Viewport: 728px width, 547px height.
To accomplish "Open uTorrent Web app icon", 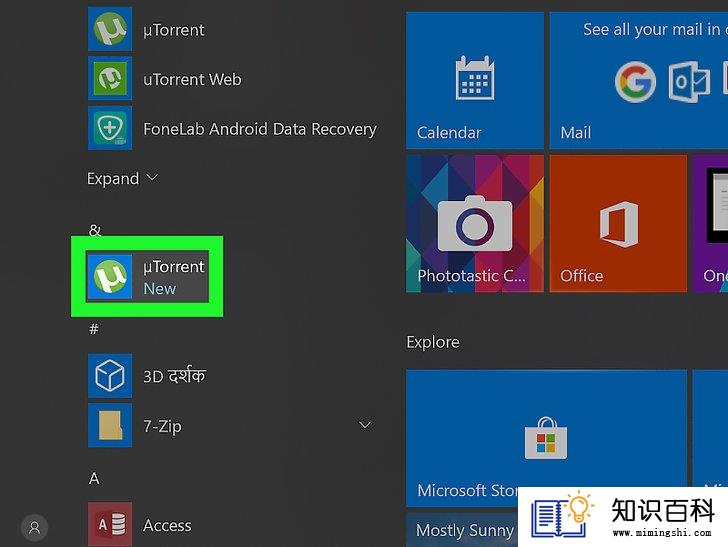I will [110, 78].
